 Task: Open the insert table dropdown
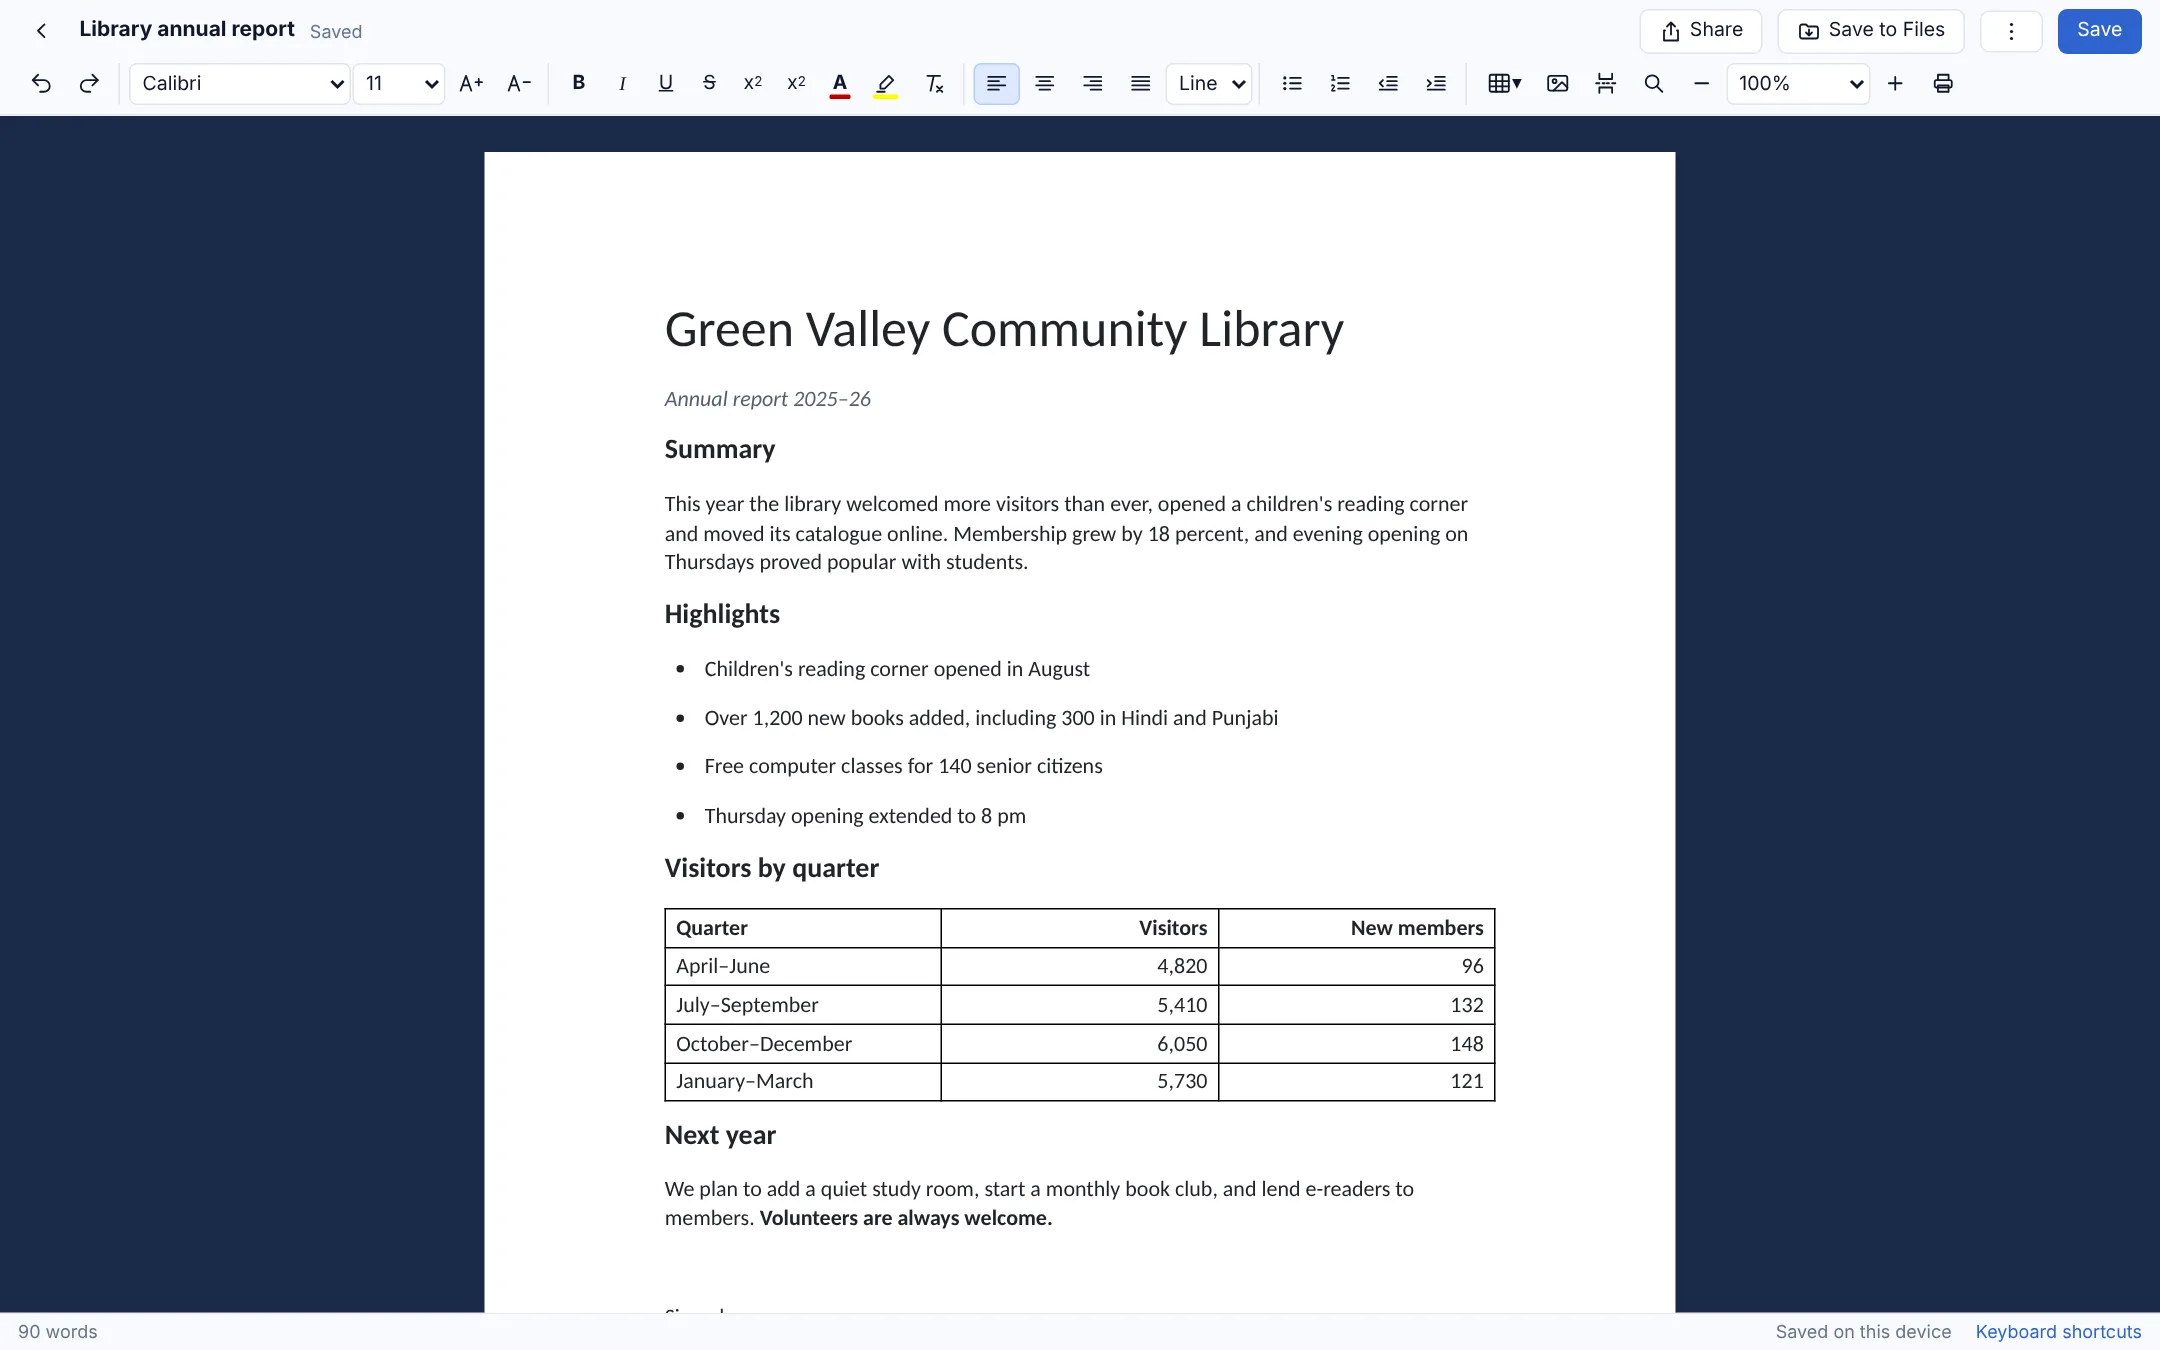1505,84
